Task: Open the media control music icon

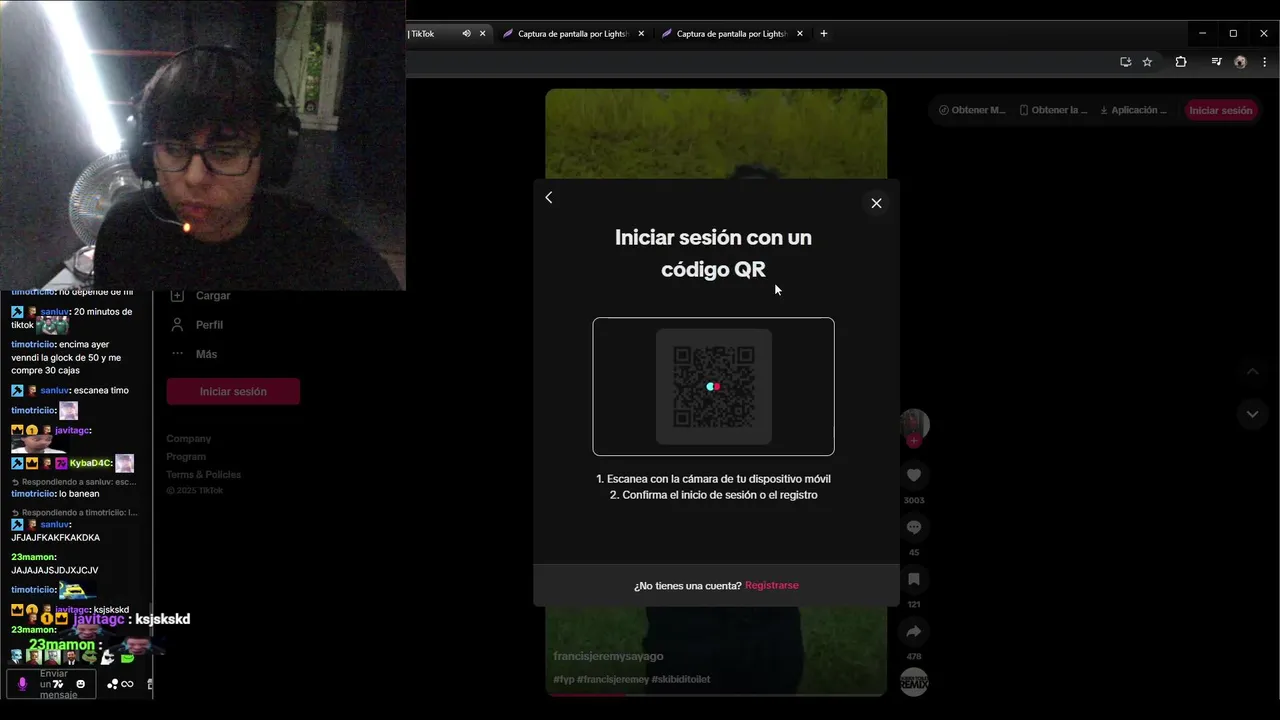Action: [1216, 62]
